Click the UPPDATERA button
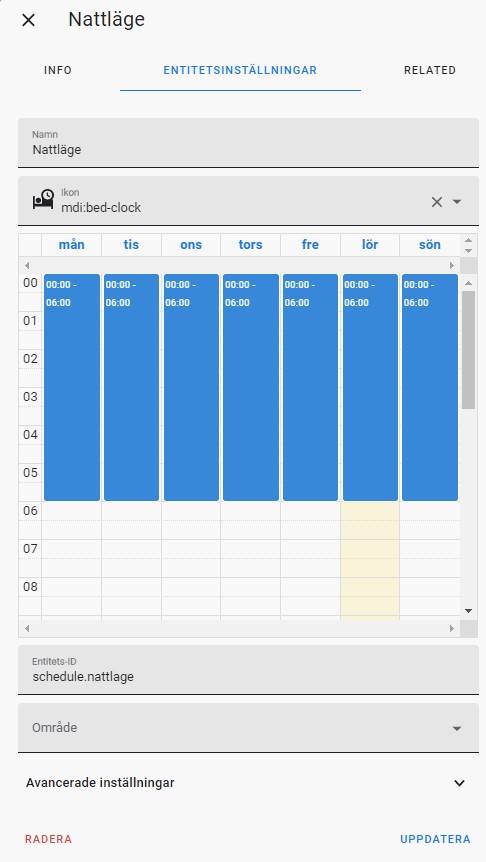The height and width of the screenshot is (862, 486). [x=435, y=839]
